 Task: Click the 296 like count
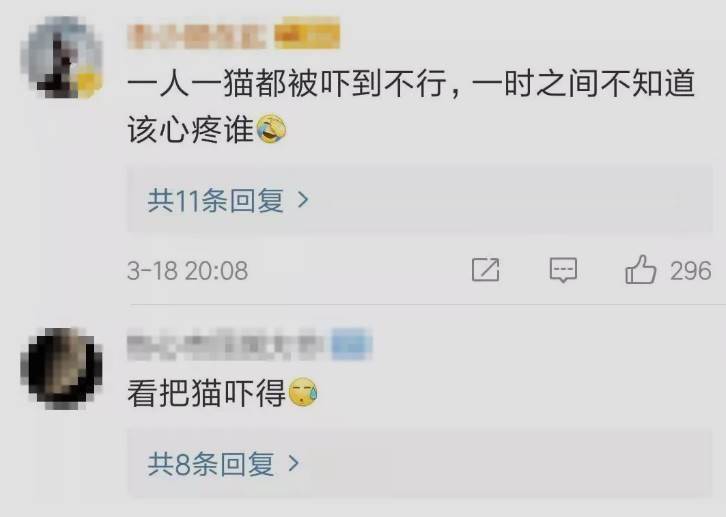click(690, 271)
